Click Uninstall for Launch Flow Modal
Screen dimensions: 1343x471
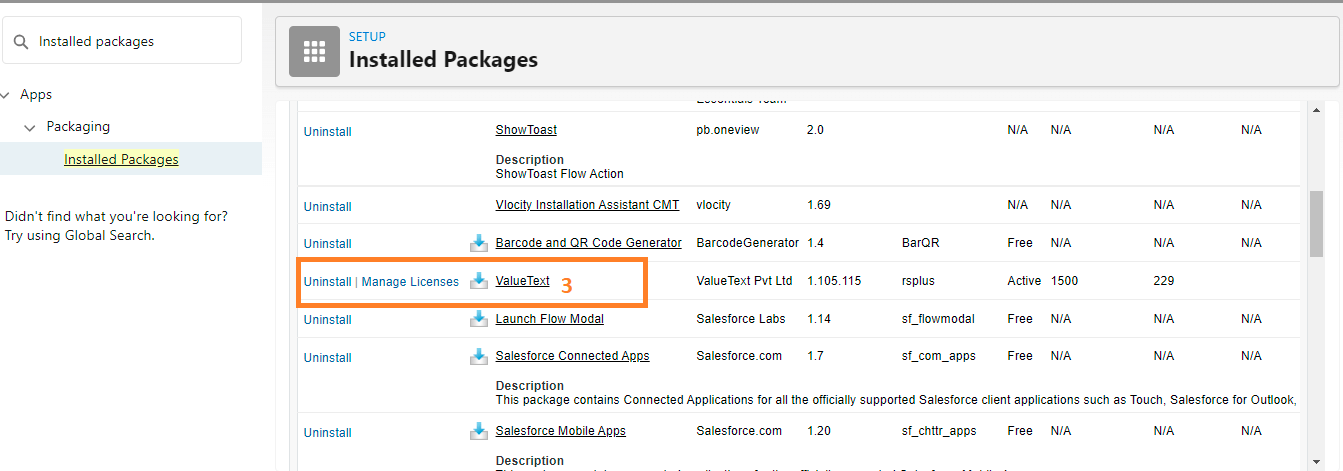coord(328,319)
